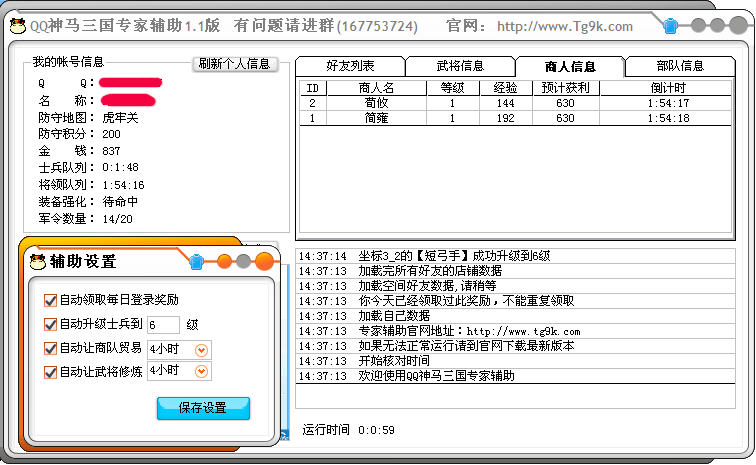Click log entry 如果无法正常运行请到官网下载最新版本
Image resolution: width=756 pixels, height=465 pixels.
point(515,346)
